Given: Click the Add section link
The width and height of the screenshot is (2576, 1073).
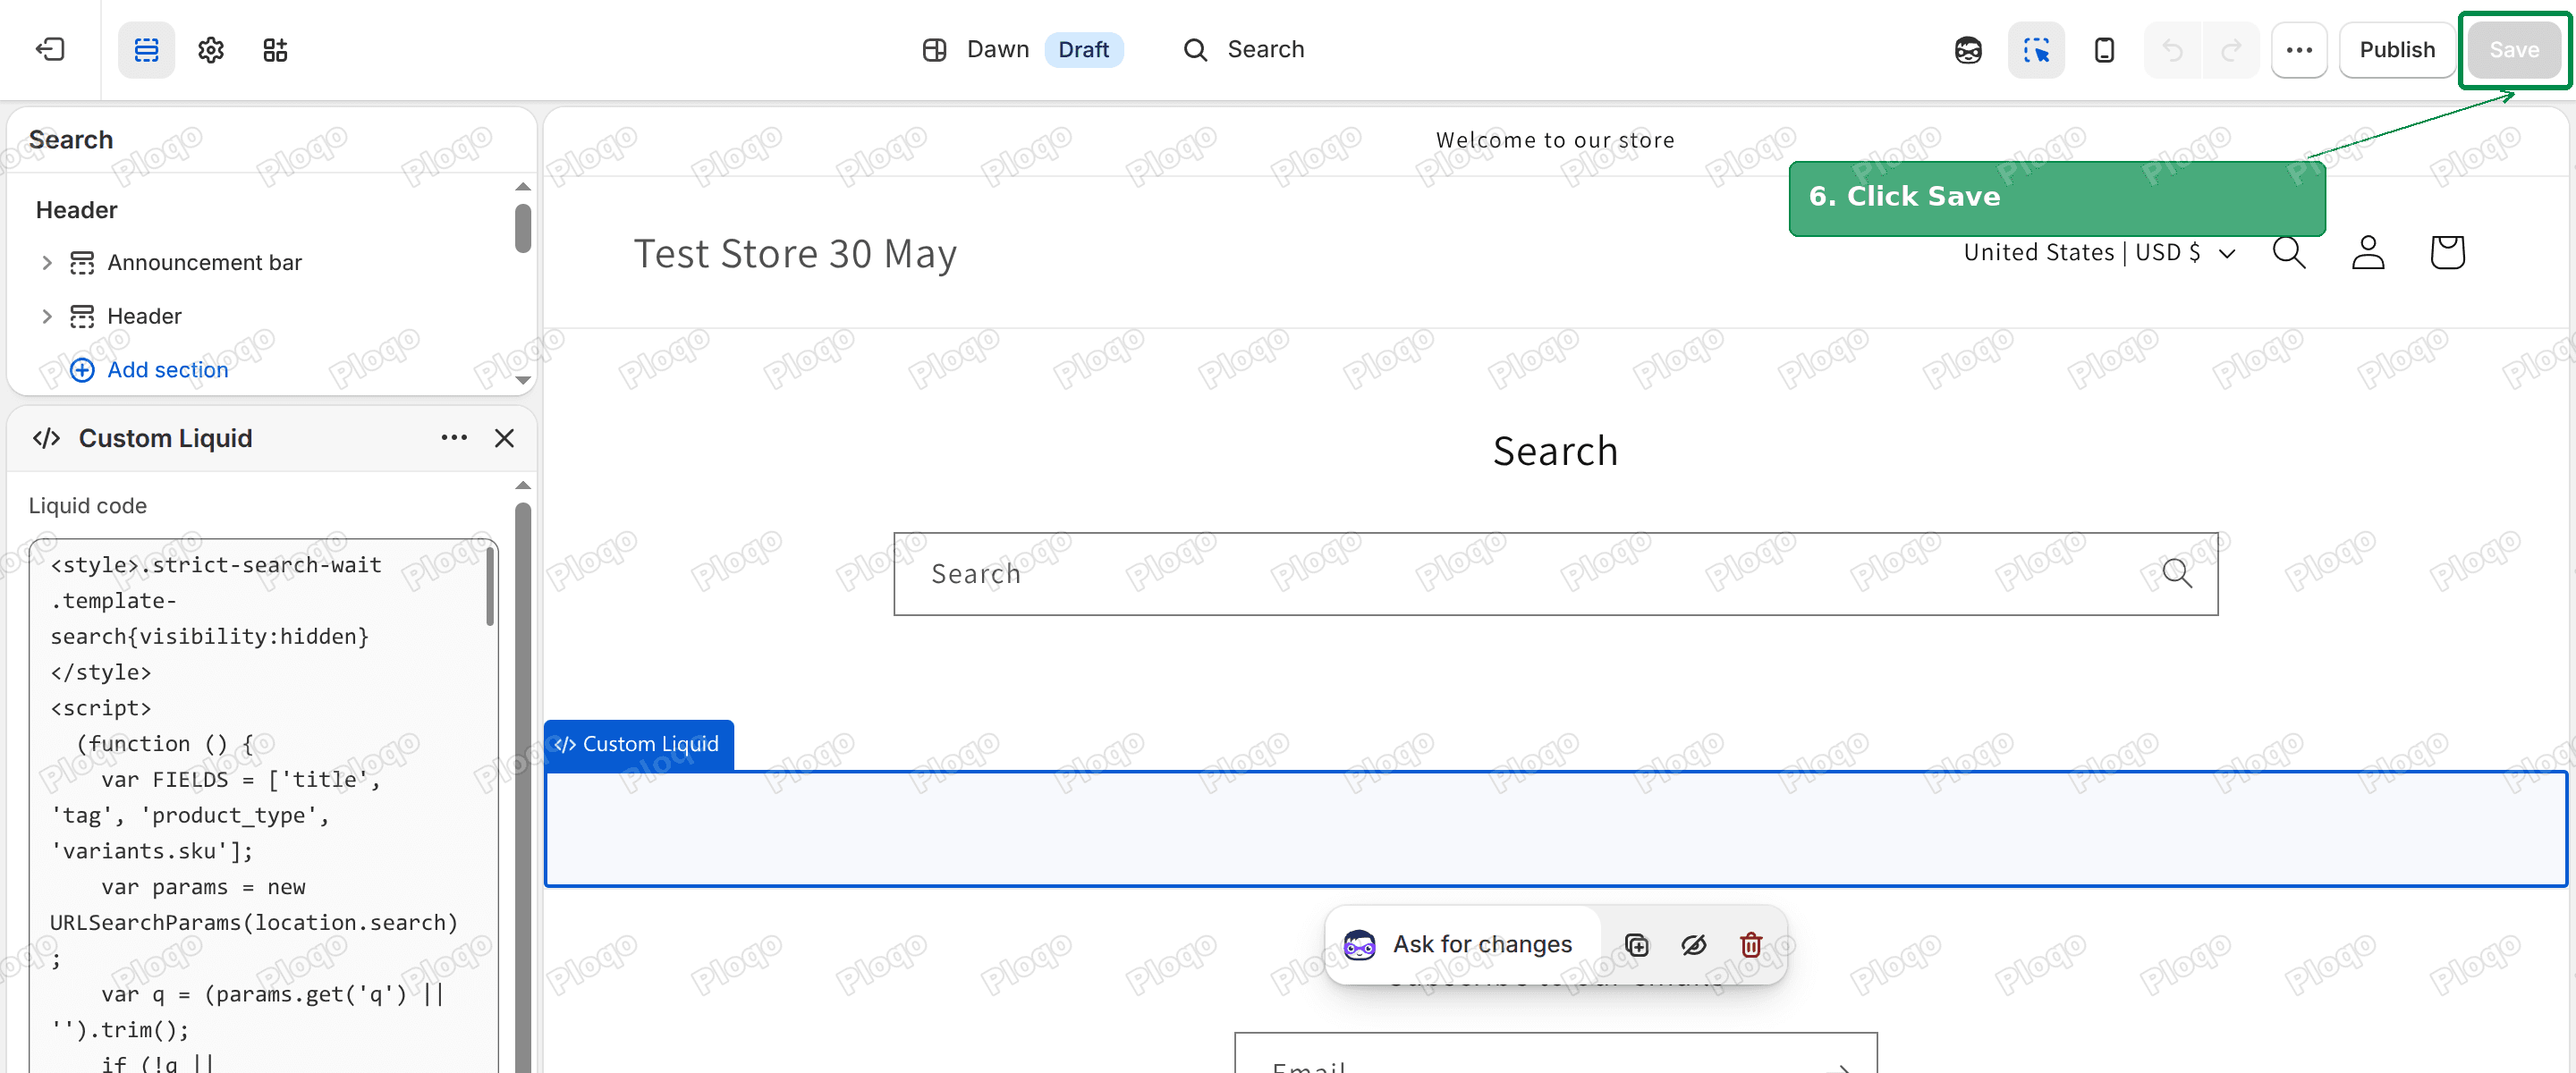Looking at the screenshot, I should 167,370.
